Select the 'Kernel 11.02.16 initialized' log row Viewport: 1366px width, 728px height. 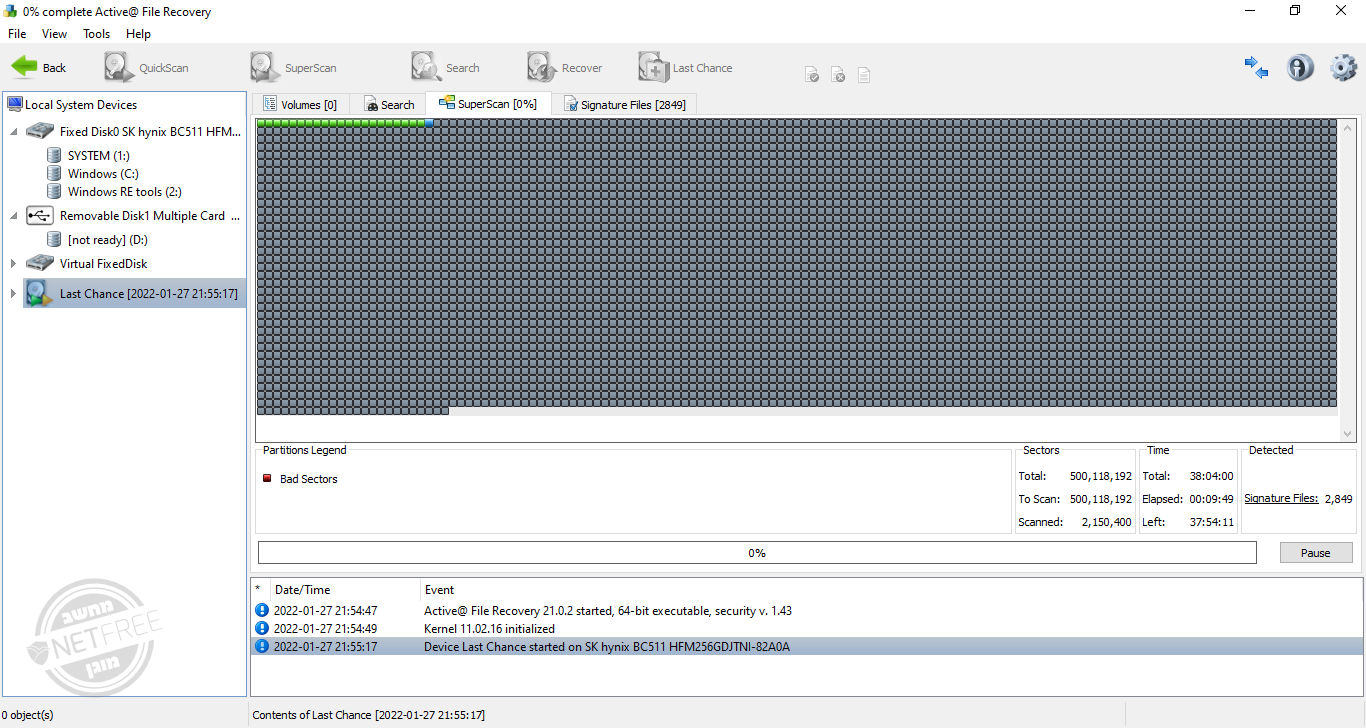(x=806, y=628)
